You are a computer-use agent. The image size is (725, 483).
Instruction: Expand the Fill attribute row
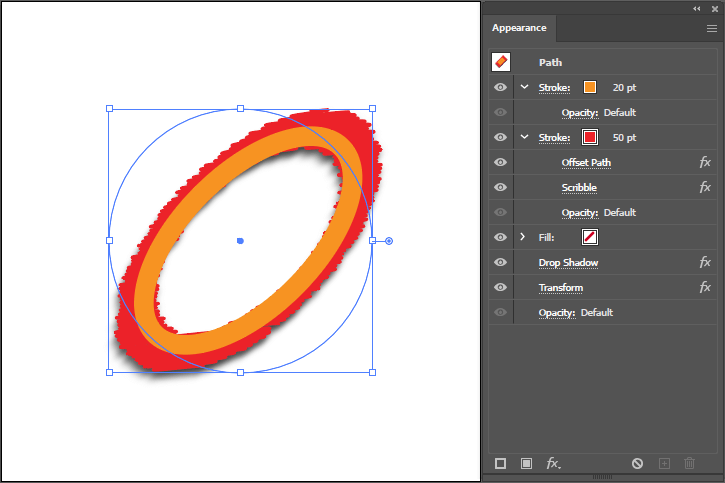coord(524,237)
